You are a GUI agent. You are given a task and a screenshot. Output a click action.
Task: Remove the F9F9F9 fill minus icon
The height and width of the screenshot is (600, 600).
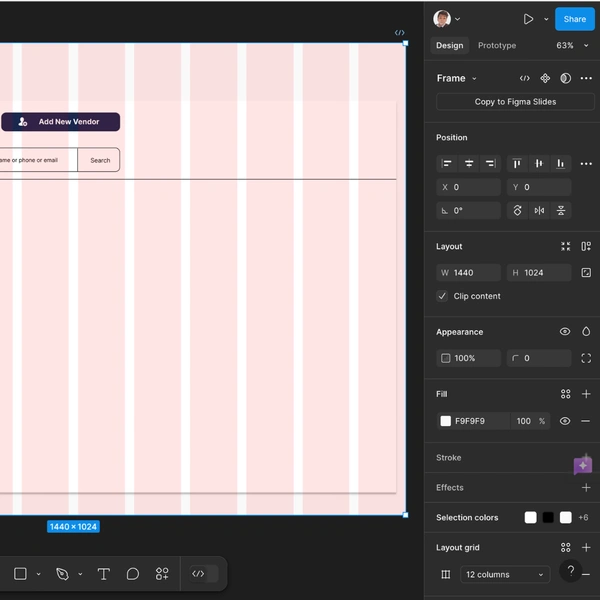(x=585, y=421)
